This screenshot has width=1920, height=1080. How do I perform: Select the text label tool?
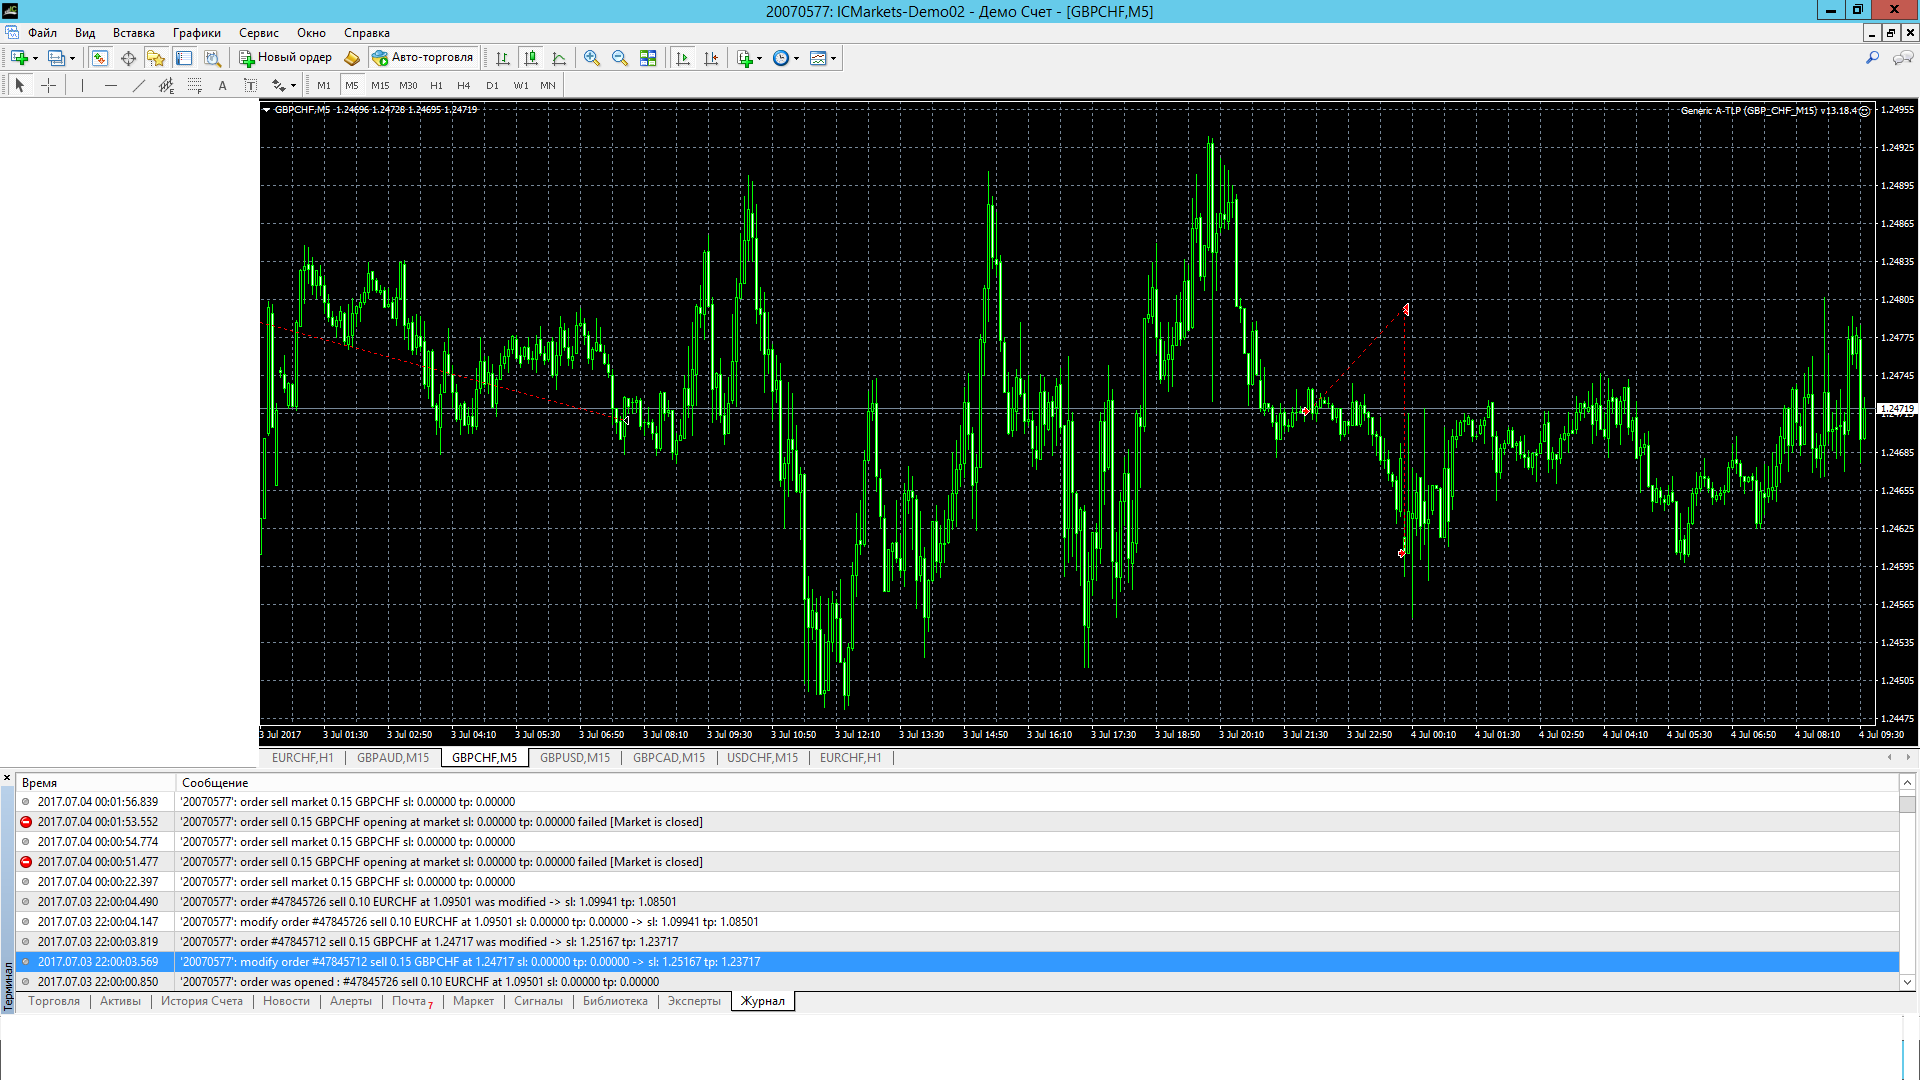coord(222,86)
